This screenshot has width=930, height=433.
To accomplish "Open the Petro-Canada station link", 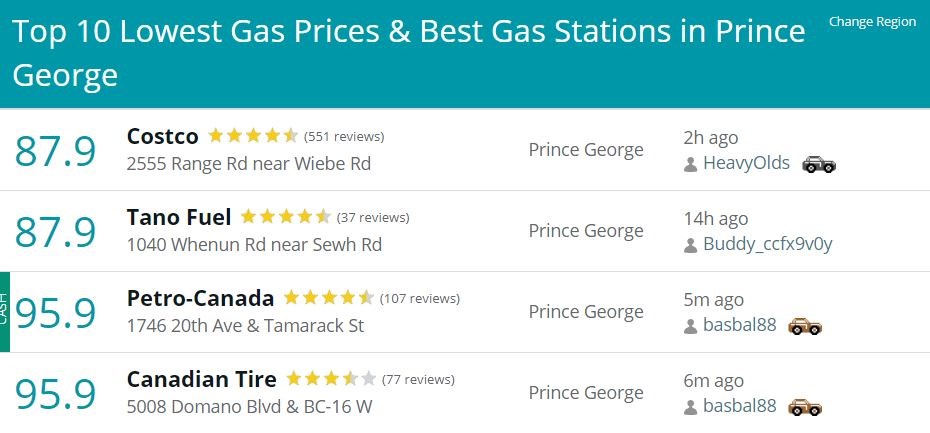I will pos(200,298).
